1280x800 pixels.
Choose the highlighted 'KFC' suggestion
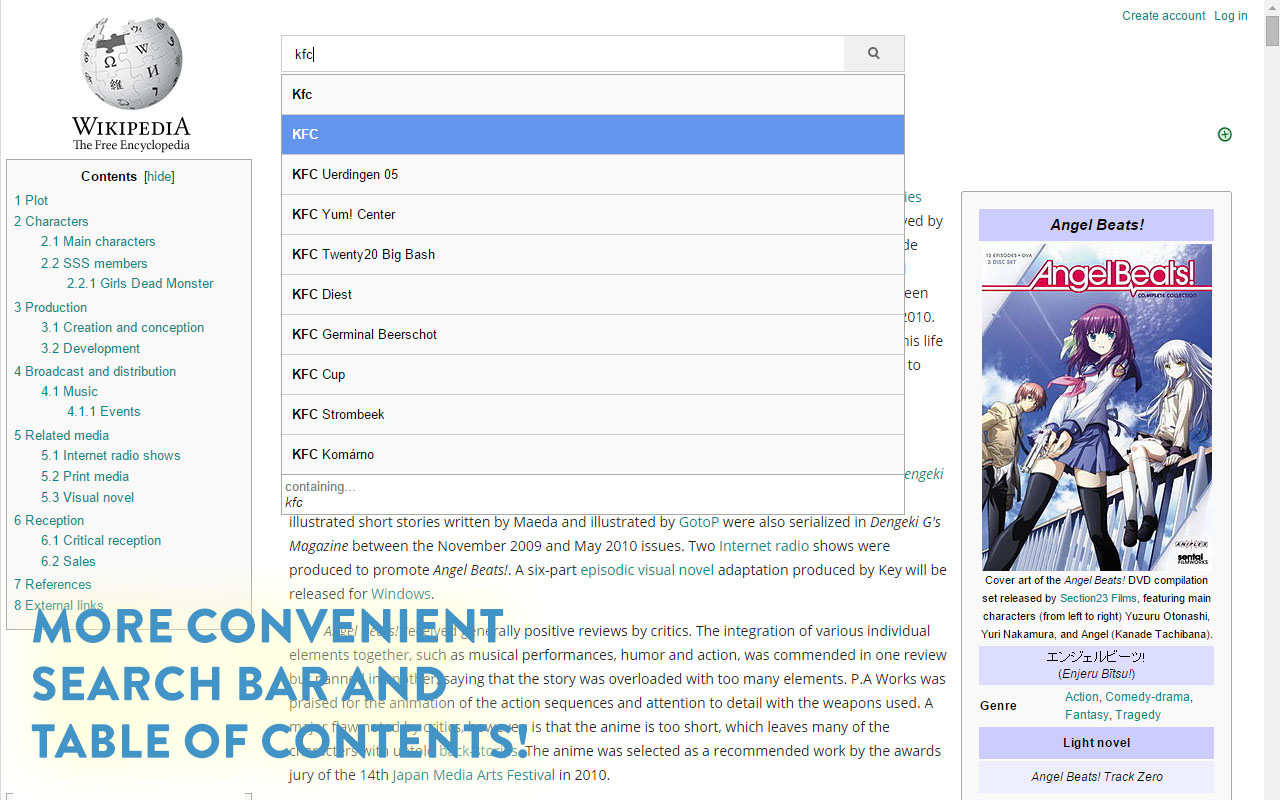(593, 134)
